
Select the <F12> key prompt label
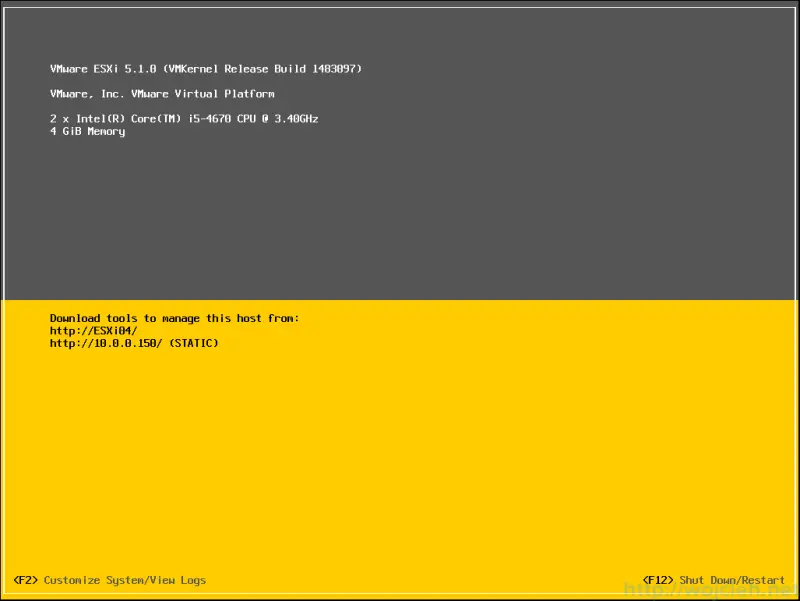coord(659,579)
